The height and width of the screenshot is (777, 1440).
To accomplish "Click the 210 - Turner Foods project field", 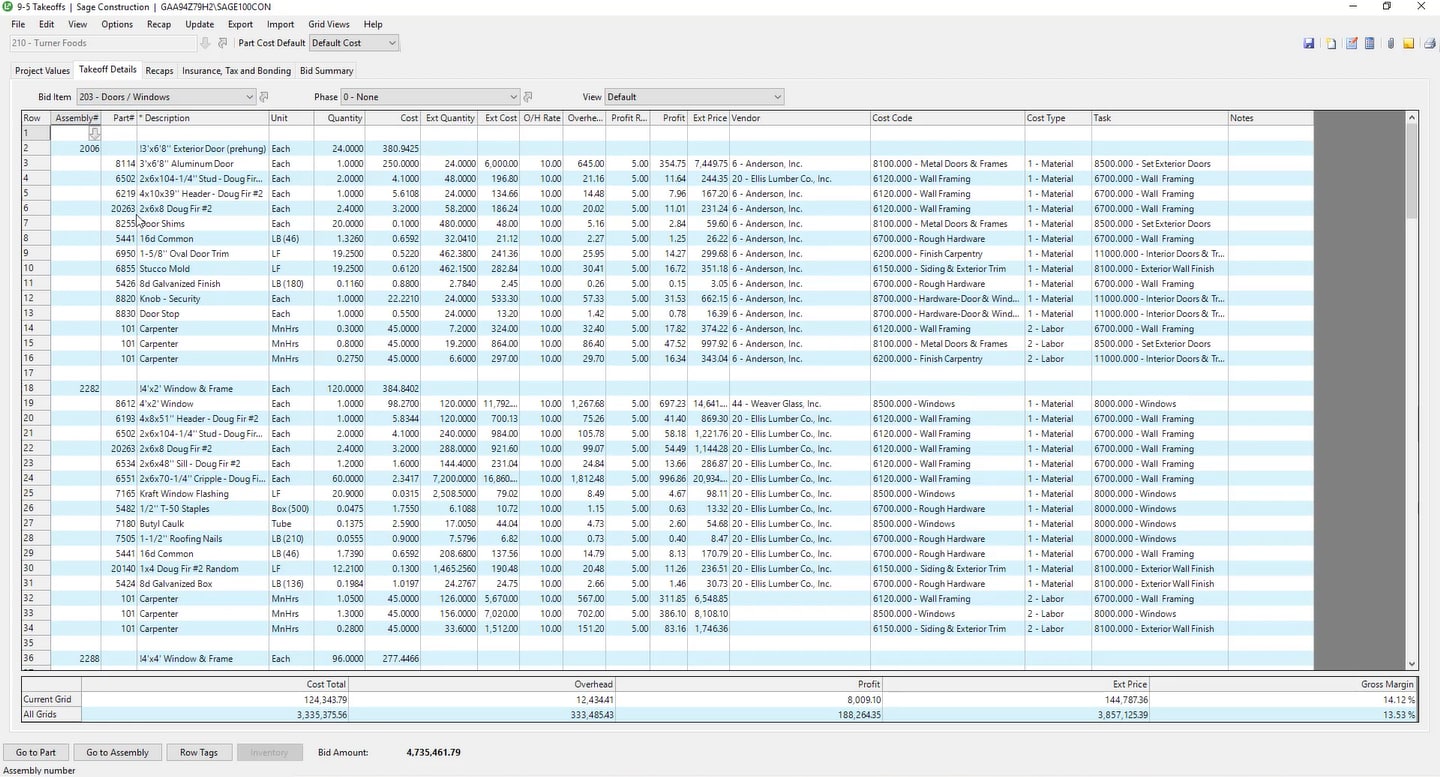I will point(103,43).
